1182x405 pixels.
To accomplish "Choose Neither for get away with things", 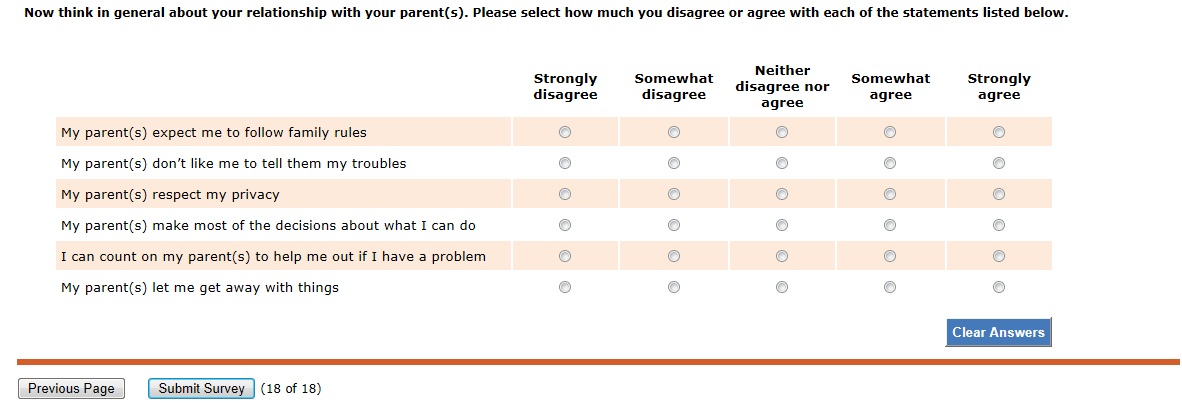I will [782, 287].
